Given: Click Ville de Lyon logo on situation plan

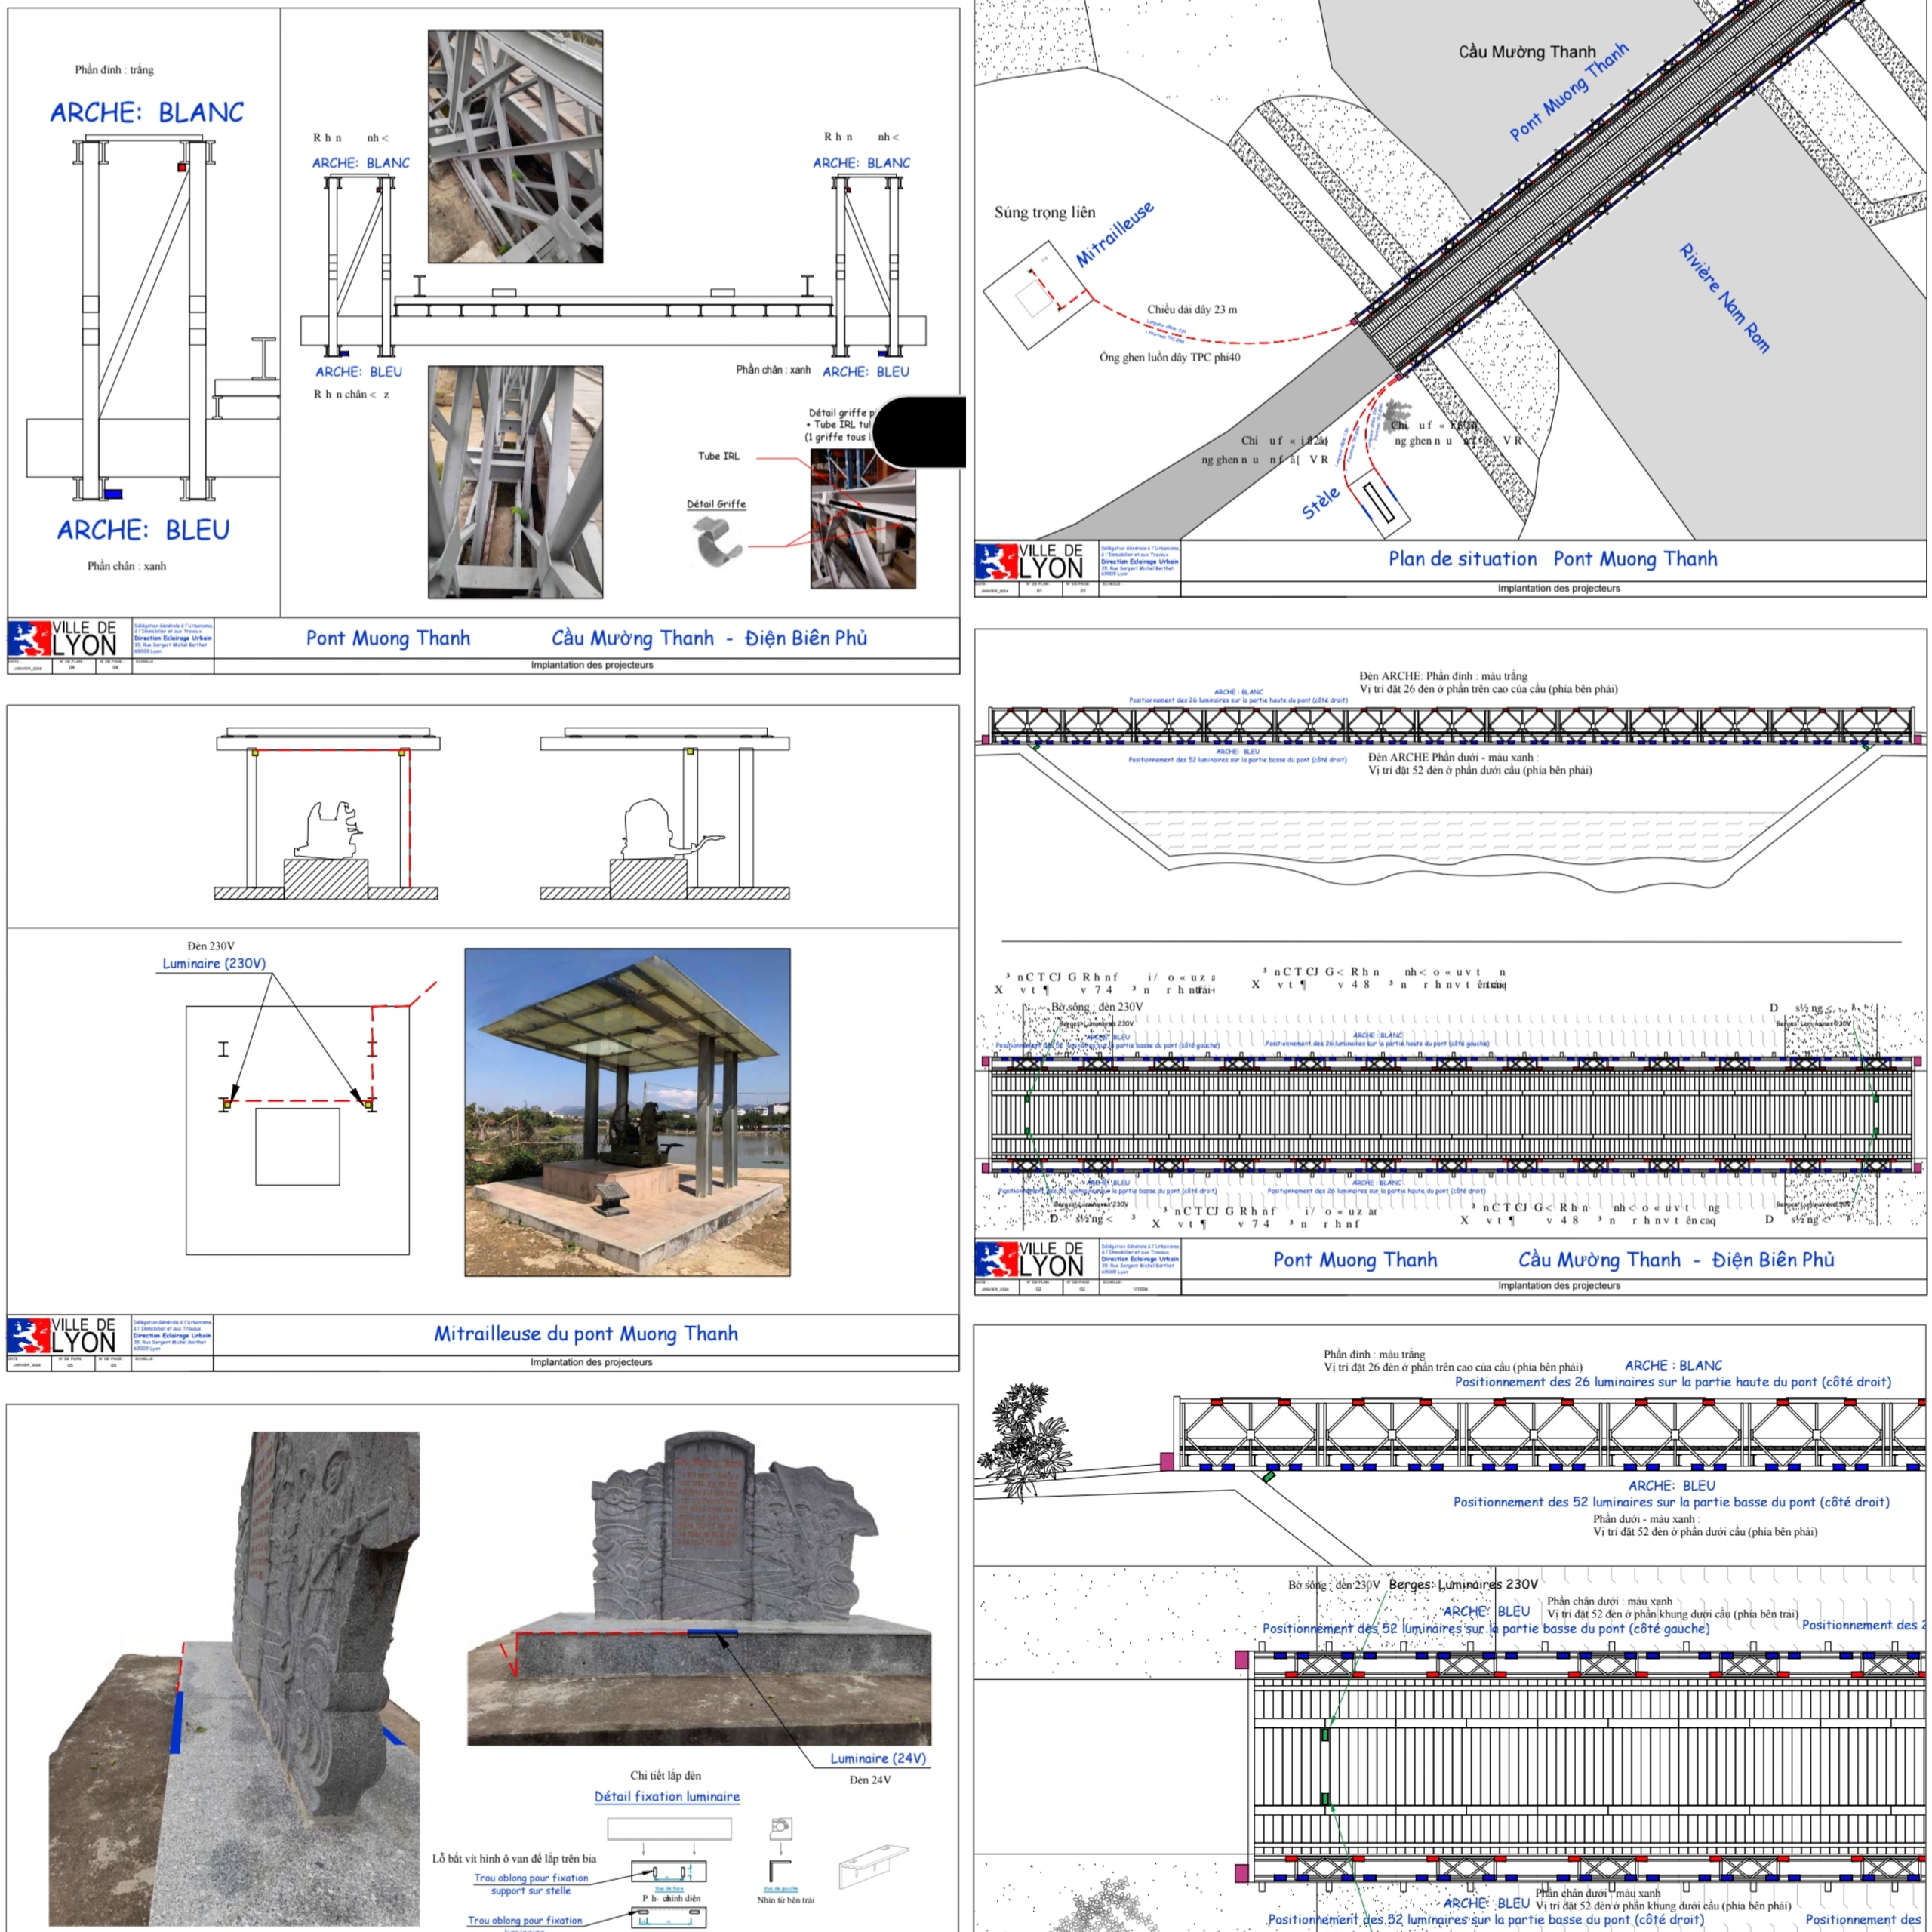Looking at the screenshot, I should (1029, 561).
